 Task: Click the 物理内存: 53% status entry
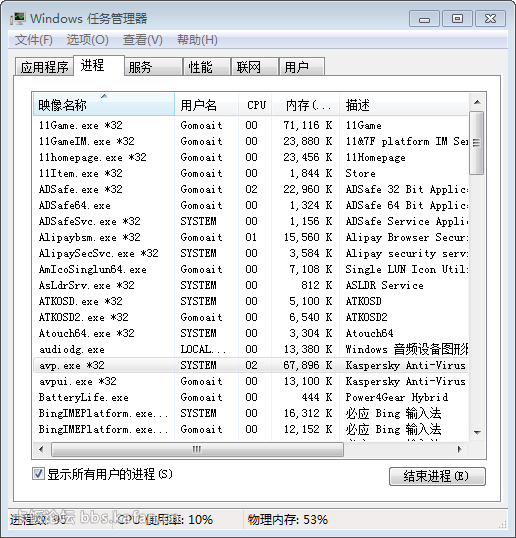tap(288, 519)
